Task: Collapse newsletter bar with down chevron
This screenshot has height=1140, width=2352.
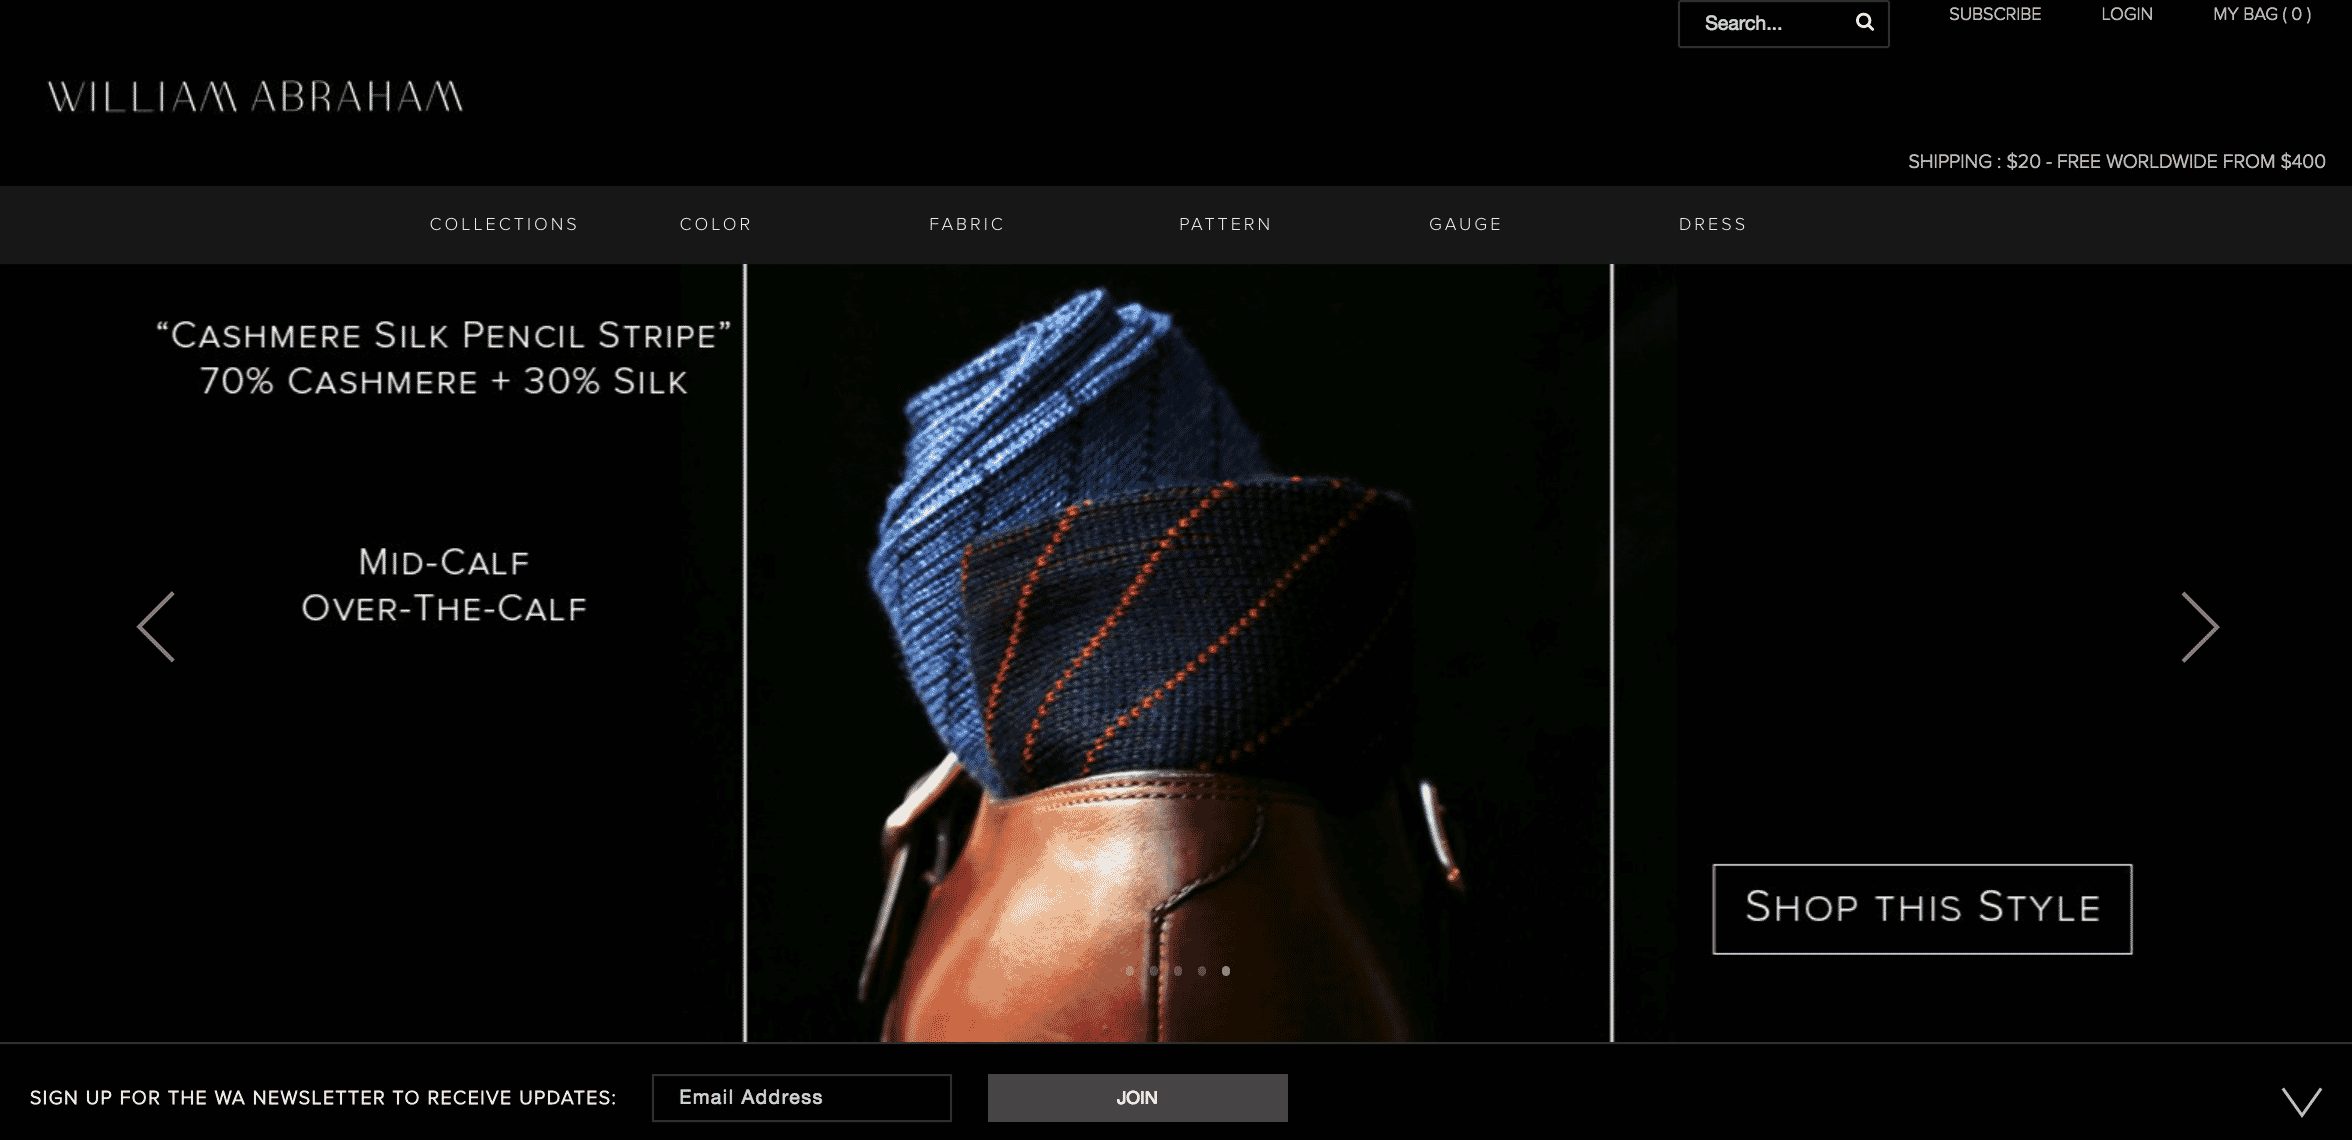Action: point(2301,1101)
